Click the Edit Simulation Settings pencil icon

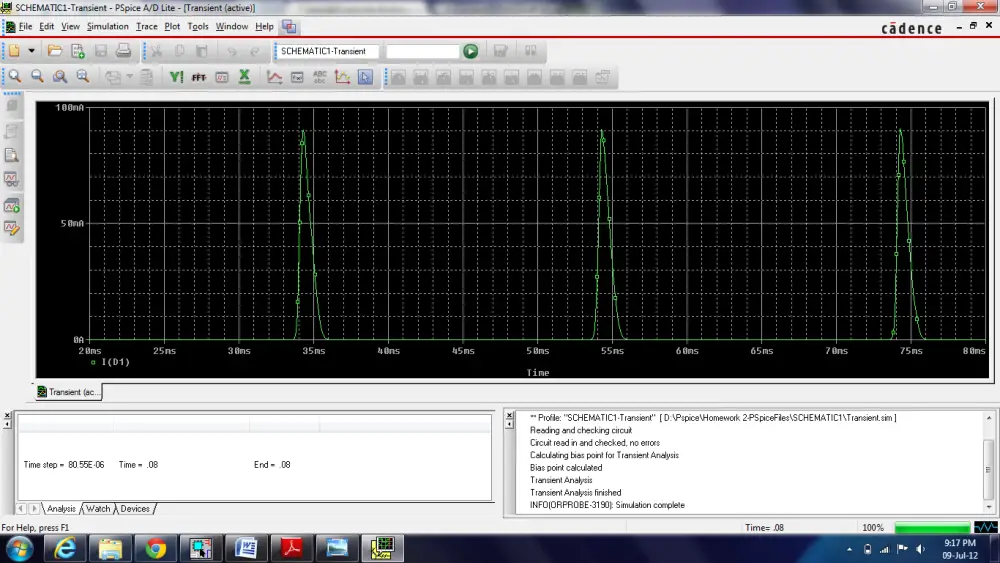[11, 228]
